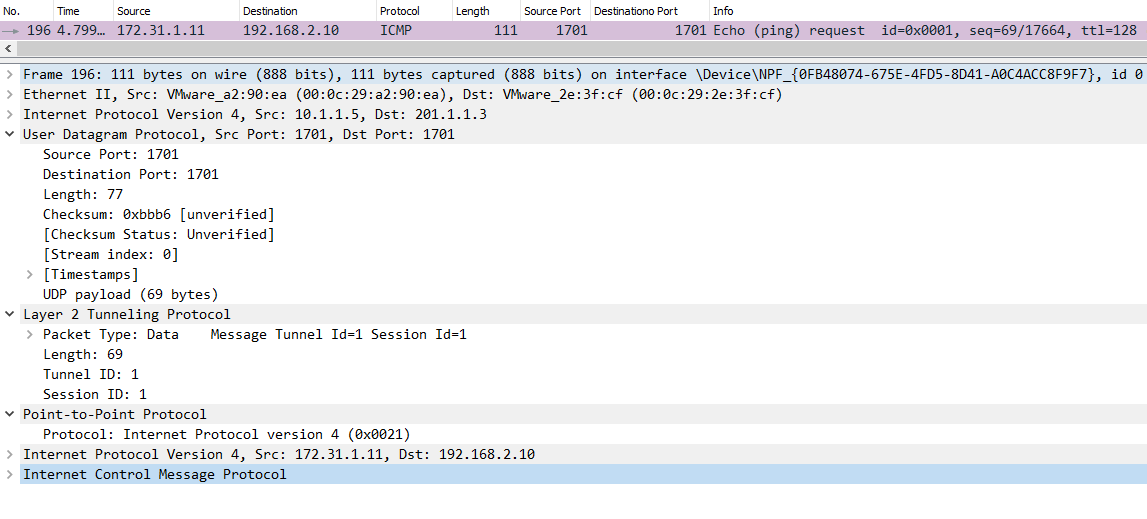Select the UDP Length: 77 field
This screenshot has width=1147, height=519.
(x=83, y=194)
